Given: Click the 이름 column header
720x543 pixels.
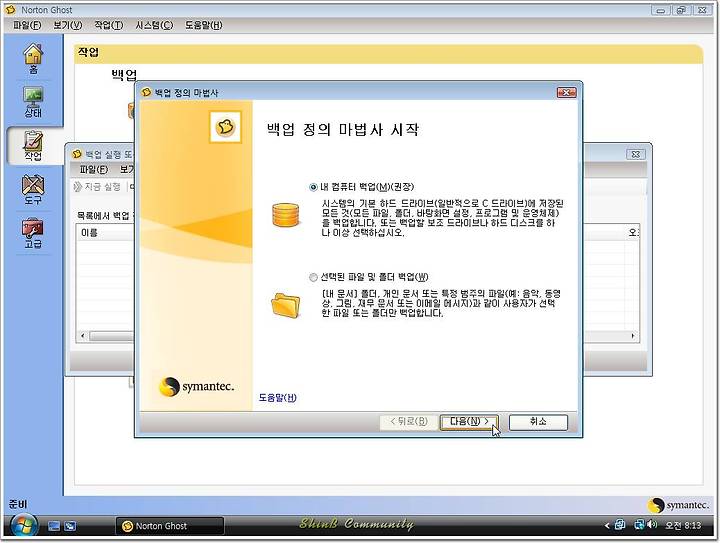Looking at the screenshot, I should pyautogui.click(x=89, y=233).
